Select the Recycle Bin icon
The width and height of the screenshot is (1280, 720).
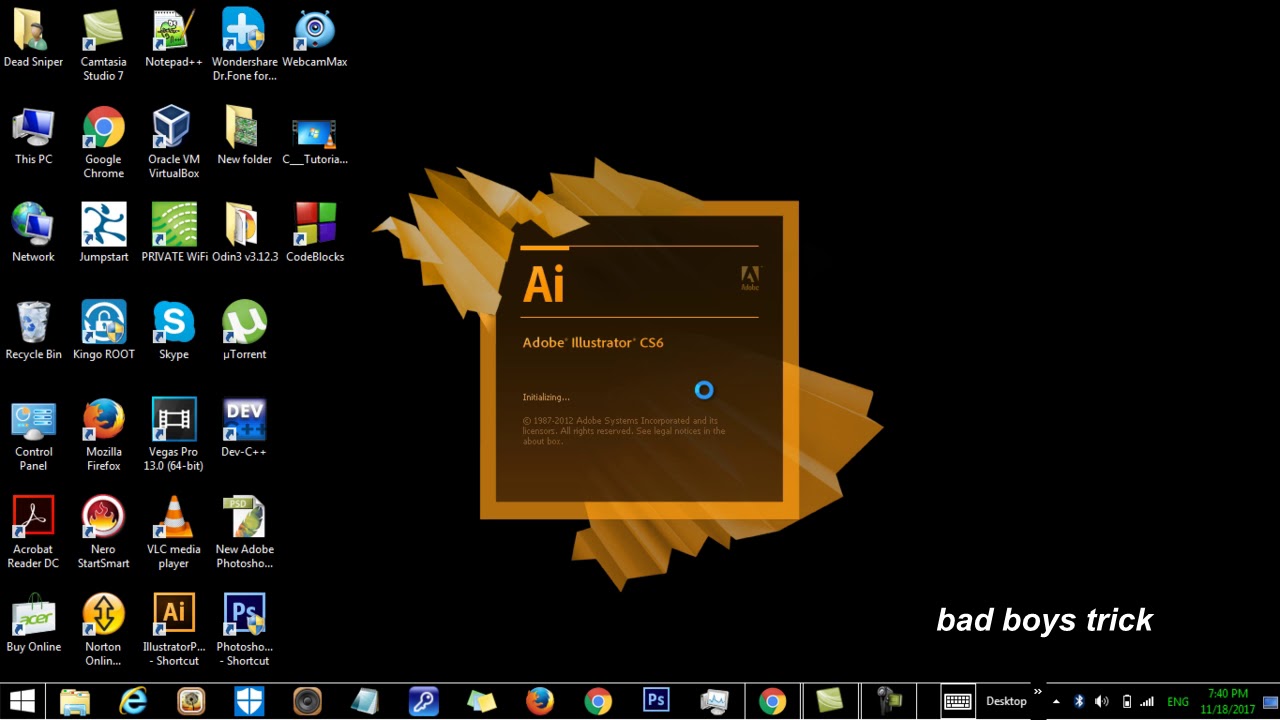tap(33, 331)
